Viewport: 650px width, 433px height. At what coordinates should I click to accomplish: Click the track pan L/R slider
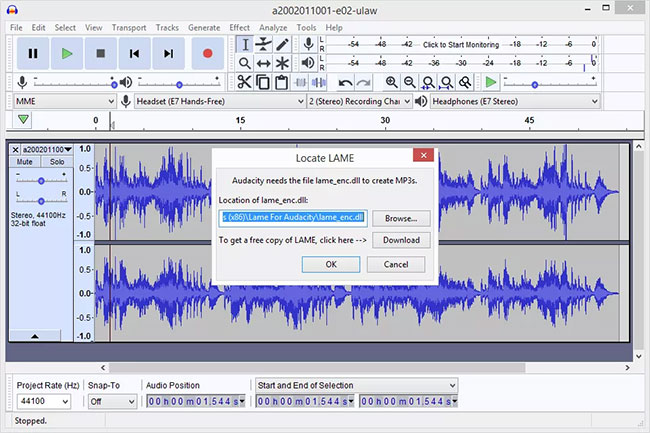pyautogui.click(x=41, y=201)
